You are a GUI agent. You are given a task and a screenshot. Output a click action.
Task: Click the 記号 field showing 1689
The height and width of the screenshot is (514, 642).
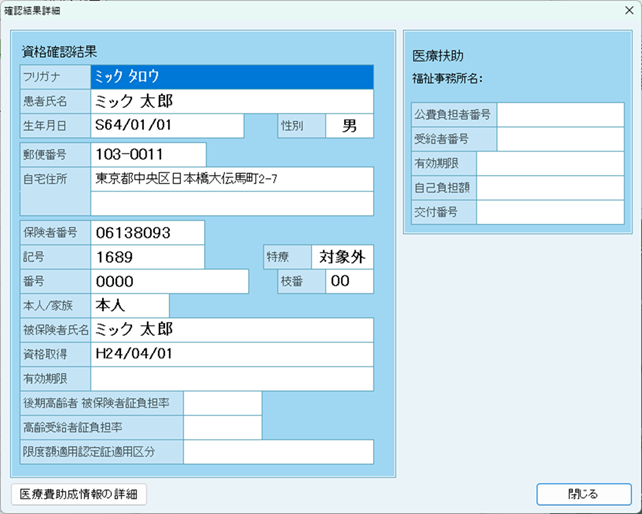tap(147, 257)
